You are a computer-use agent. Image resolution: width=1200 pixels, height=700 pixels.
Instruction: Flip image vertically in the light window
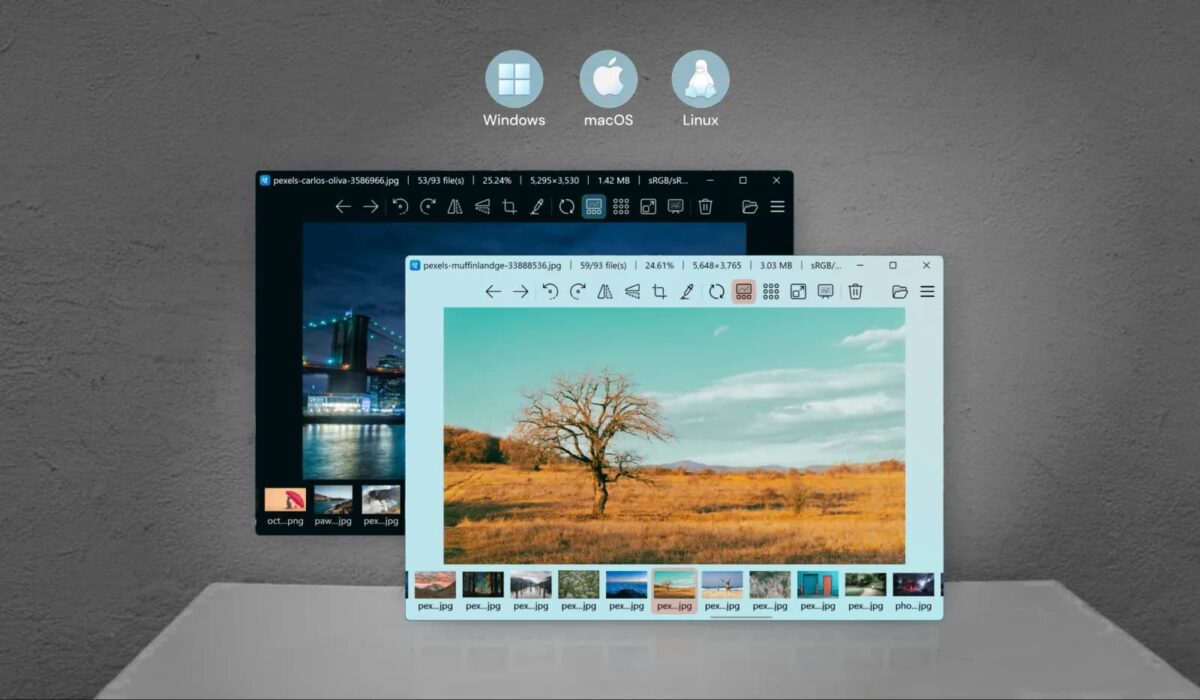(x=632, y=291)
